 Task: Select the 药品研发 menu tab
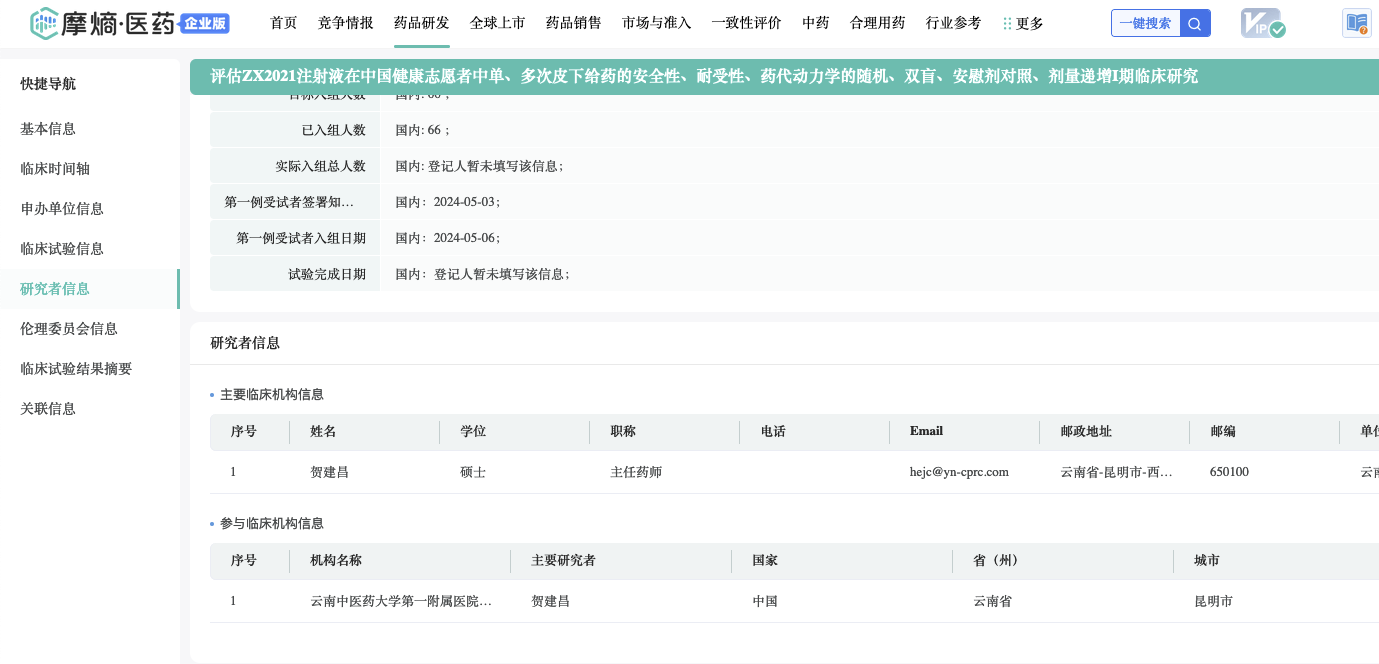pos(421,23)
